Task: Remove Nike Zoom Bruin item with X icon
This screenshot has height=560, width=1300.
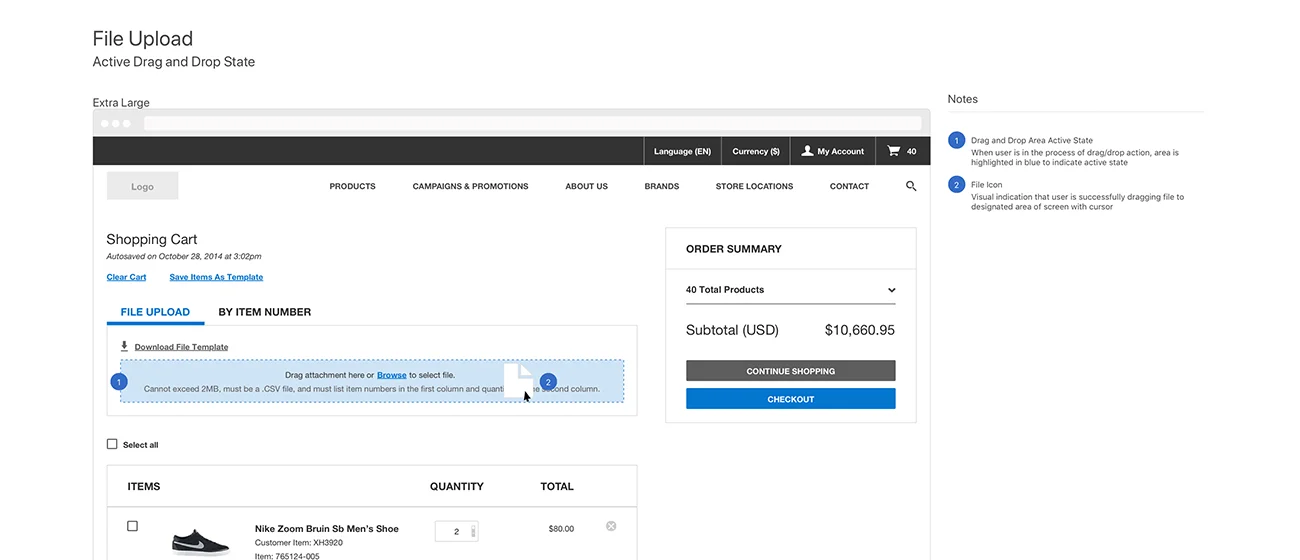Action: point(611,526)
